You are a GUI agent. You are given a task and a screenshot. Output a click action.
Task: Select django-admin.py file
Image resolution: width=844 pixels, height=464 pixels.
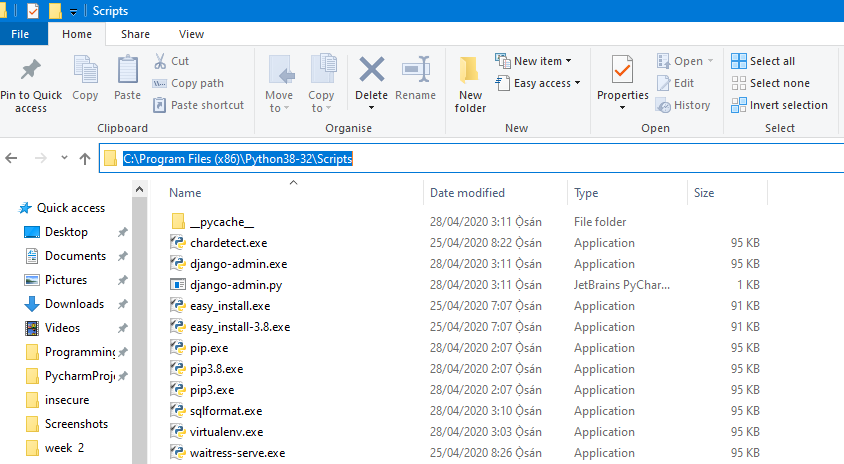click(227, 285)
